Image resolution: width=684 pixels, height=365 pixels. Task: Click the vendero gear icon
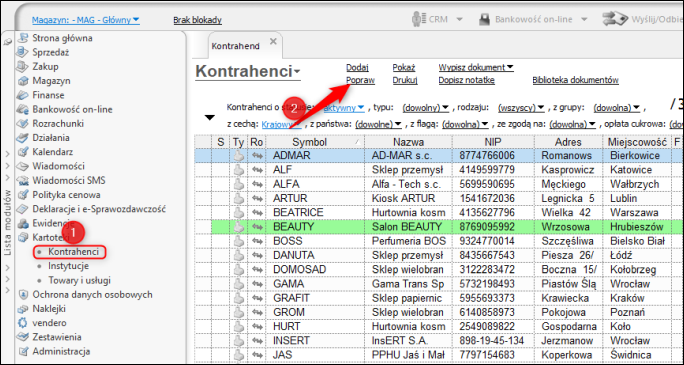pos(22,323)
